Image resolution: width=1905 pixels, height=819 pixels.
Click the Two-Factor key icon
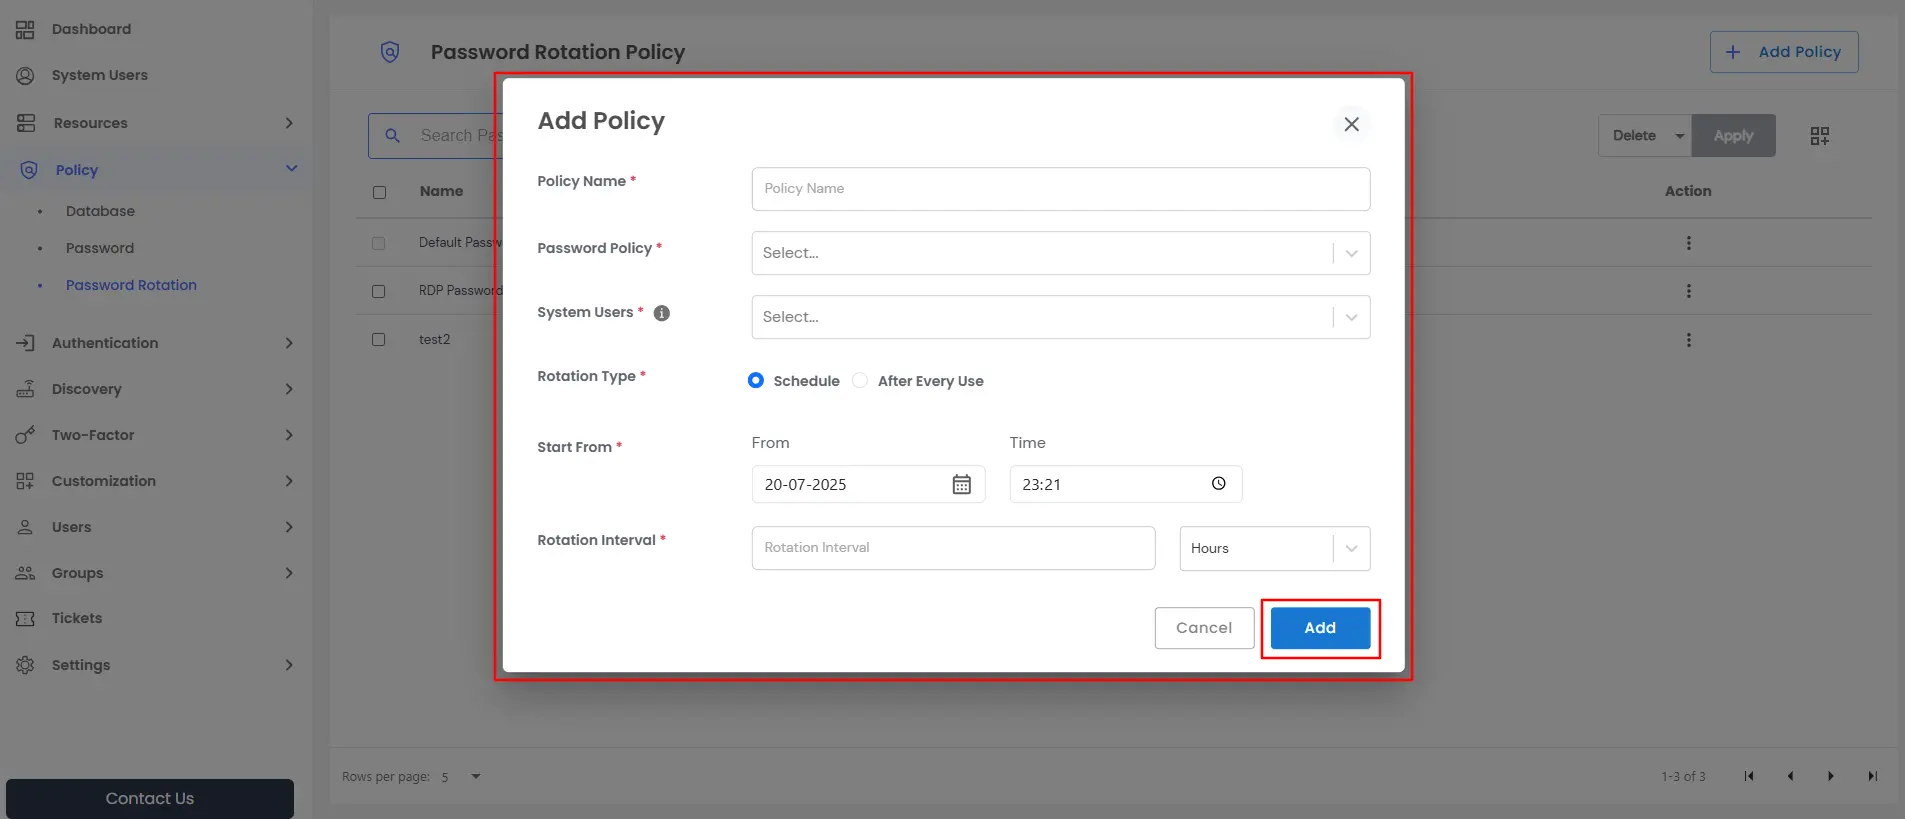(25, 435)
